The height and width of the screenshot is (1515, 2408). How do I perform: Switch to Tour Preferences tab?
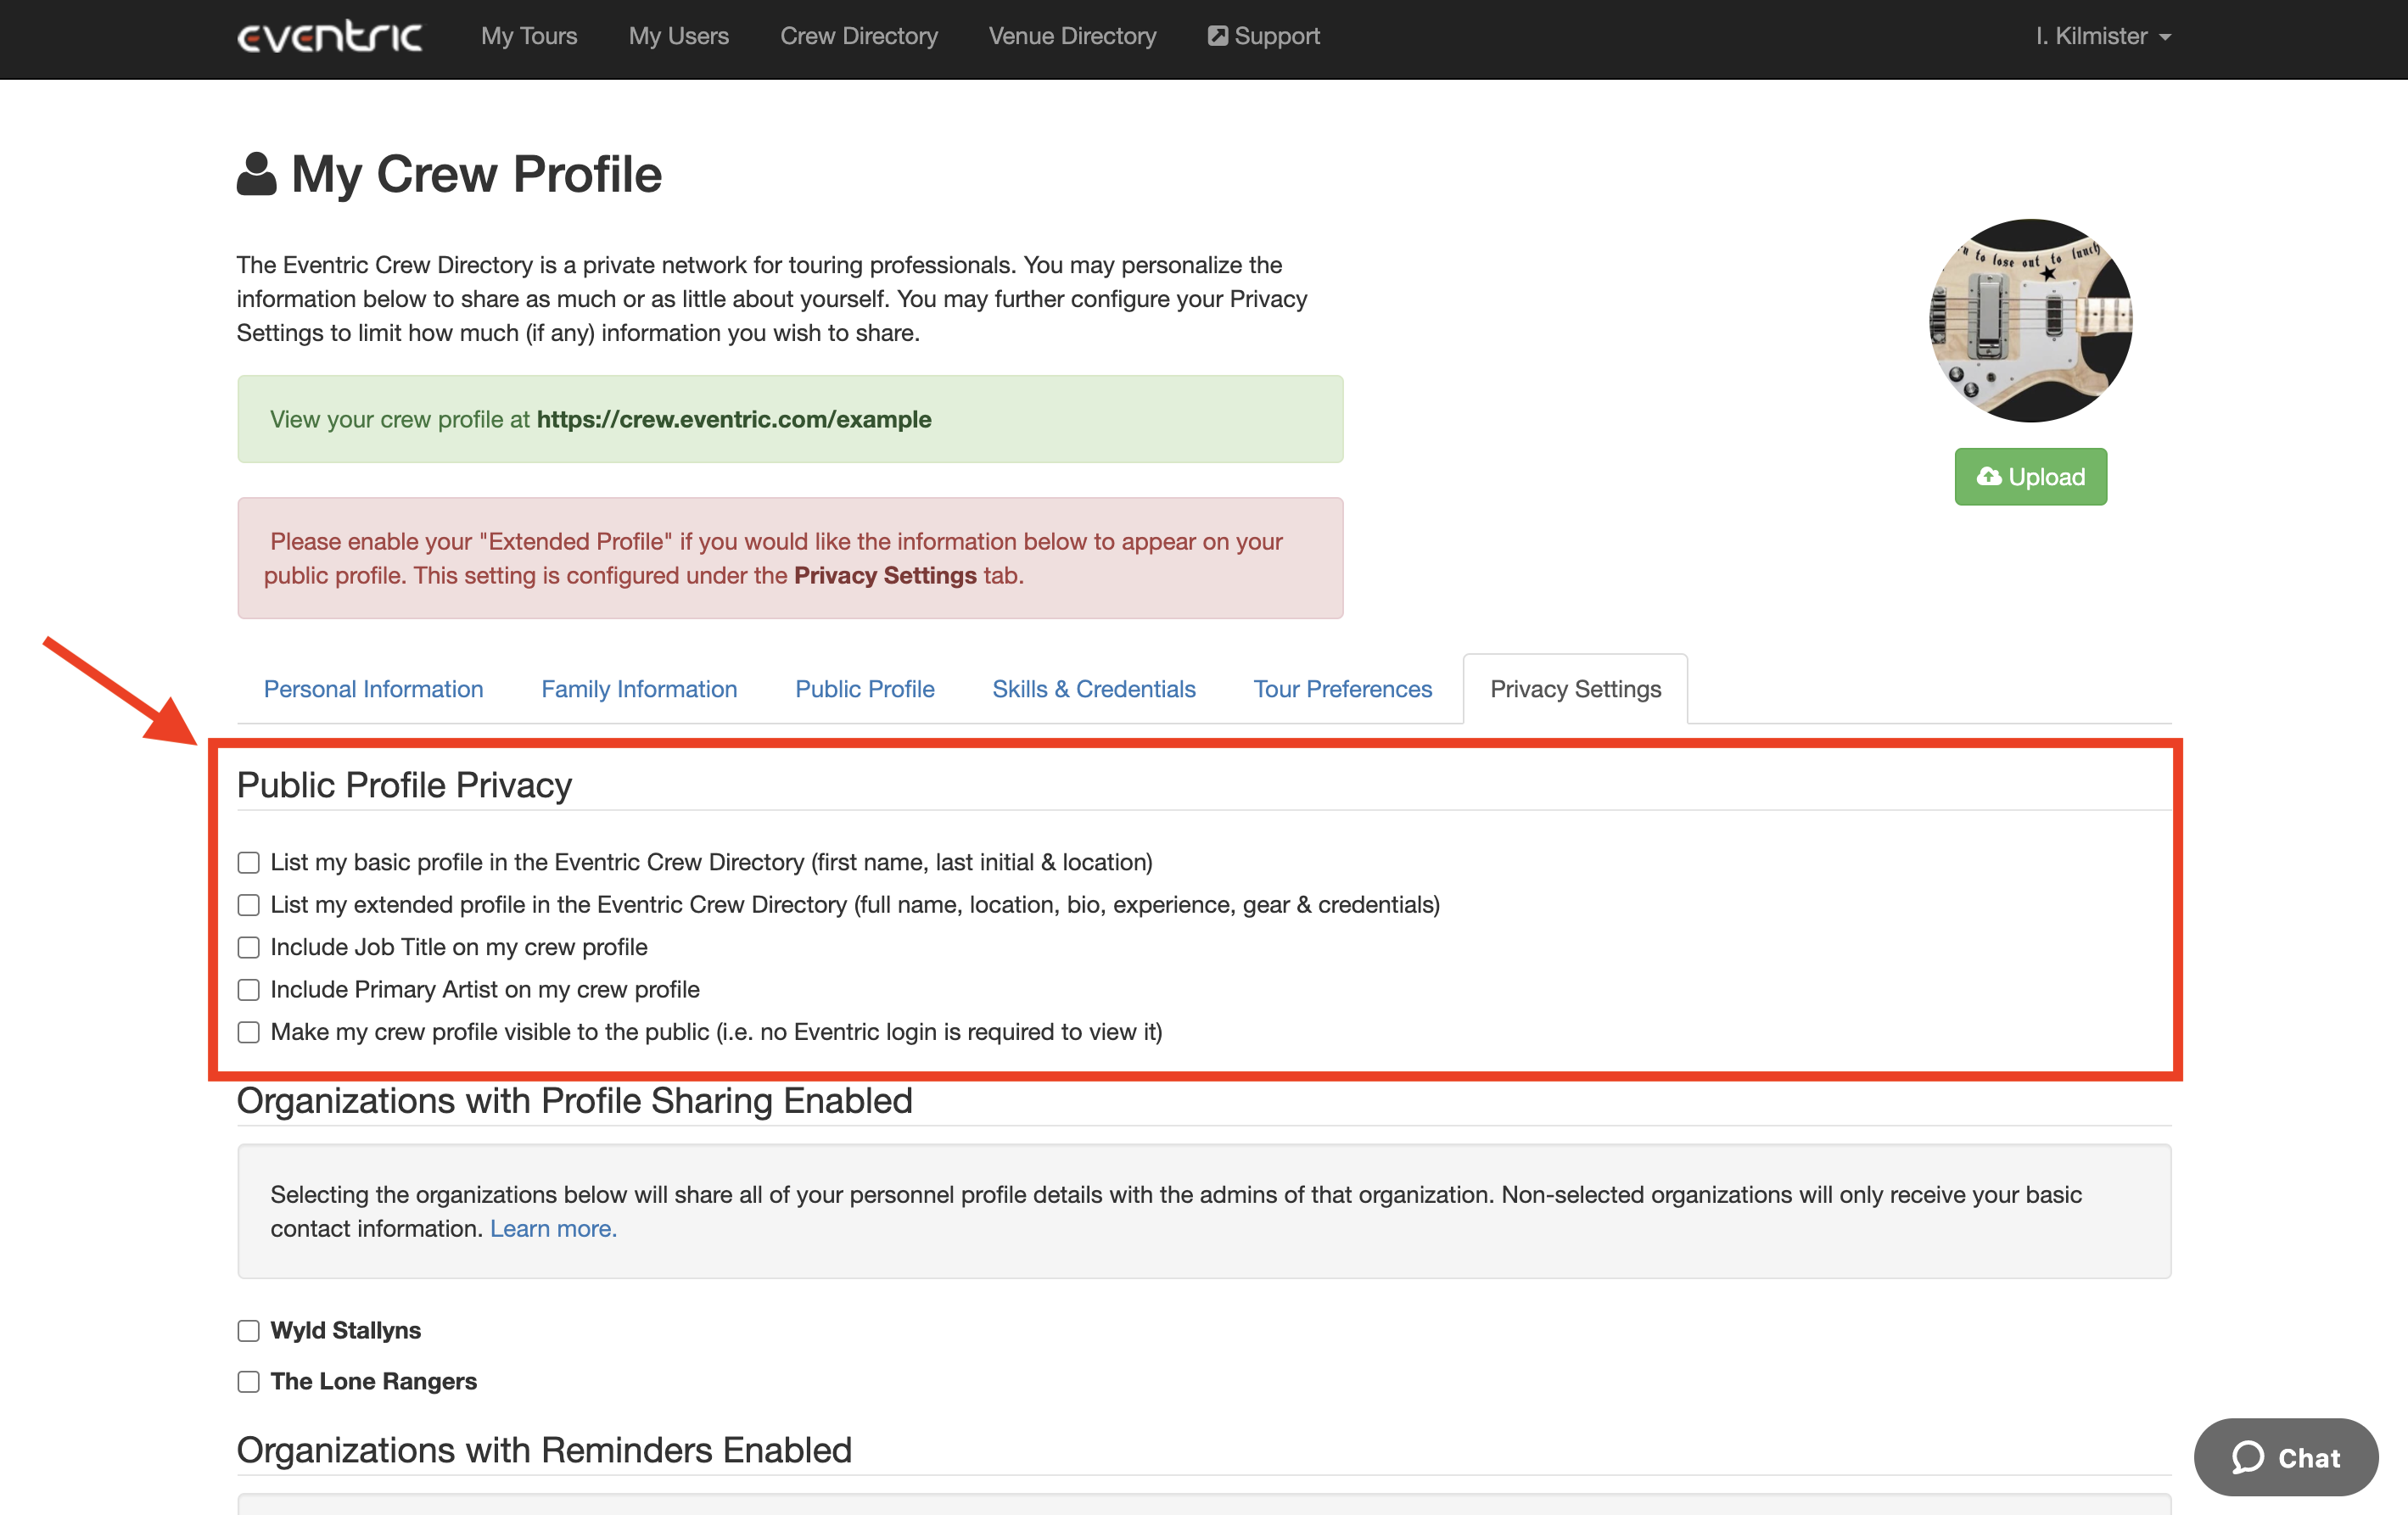coord(1343,689)
